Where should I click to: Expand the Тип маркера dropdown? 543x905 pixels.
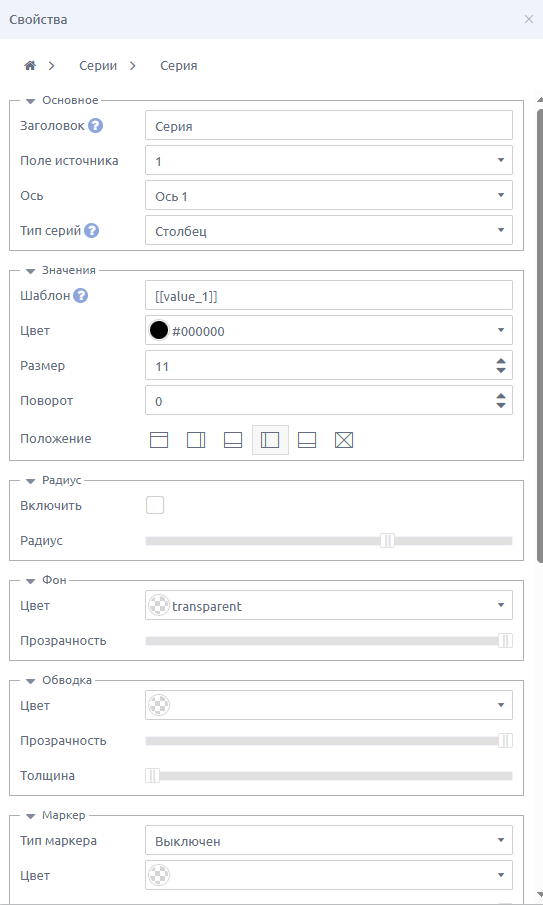pos(328,840)
